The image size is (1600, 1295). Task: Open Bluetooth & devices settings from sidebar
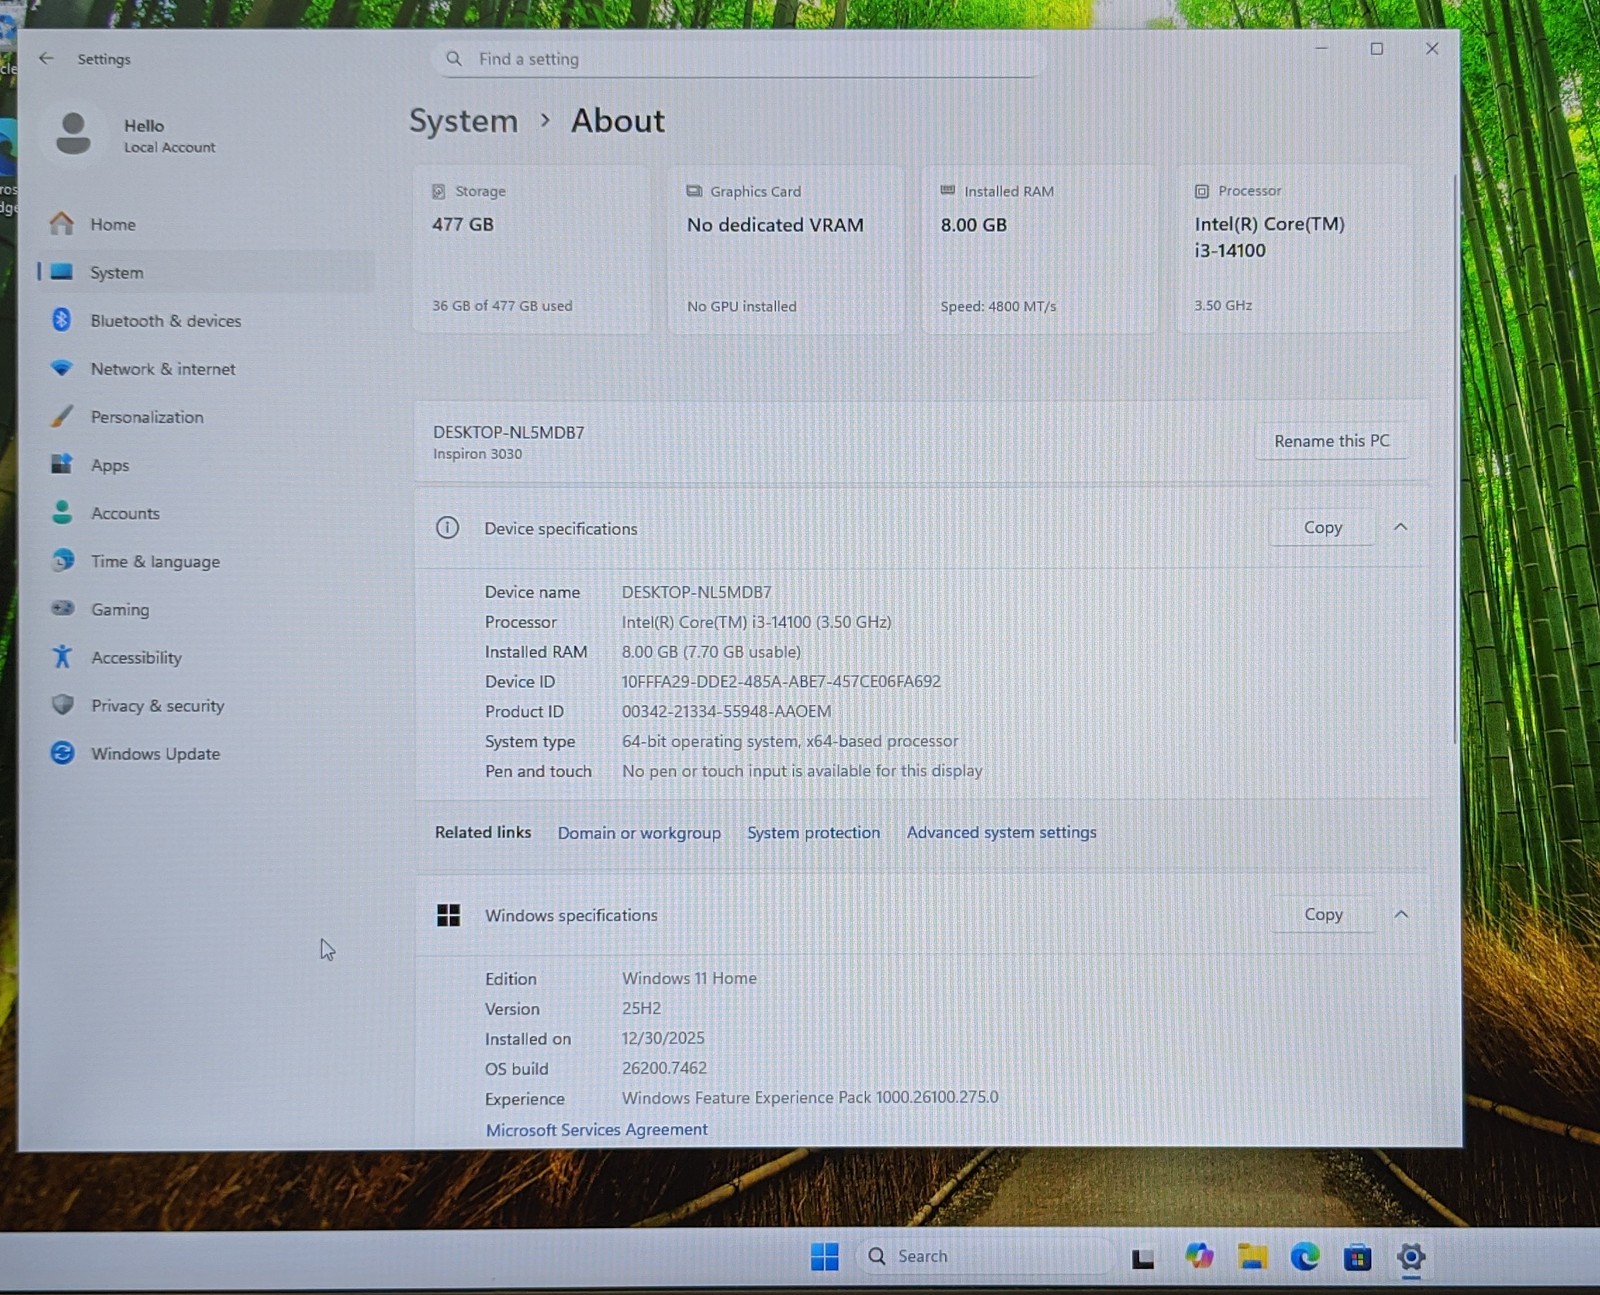point(165,320)
